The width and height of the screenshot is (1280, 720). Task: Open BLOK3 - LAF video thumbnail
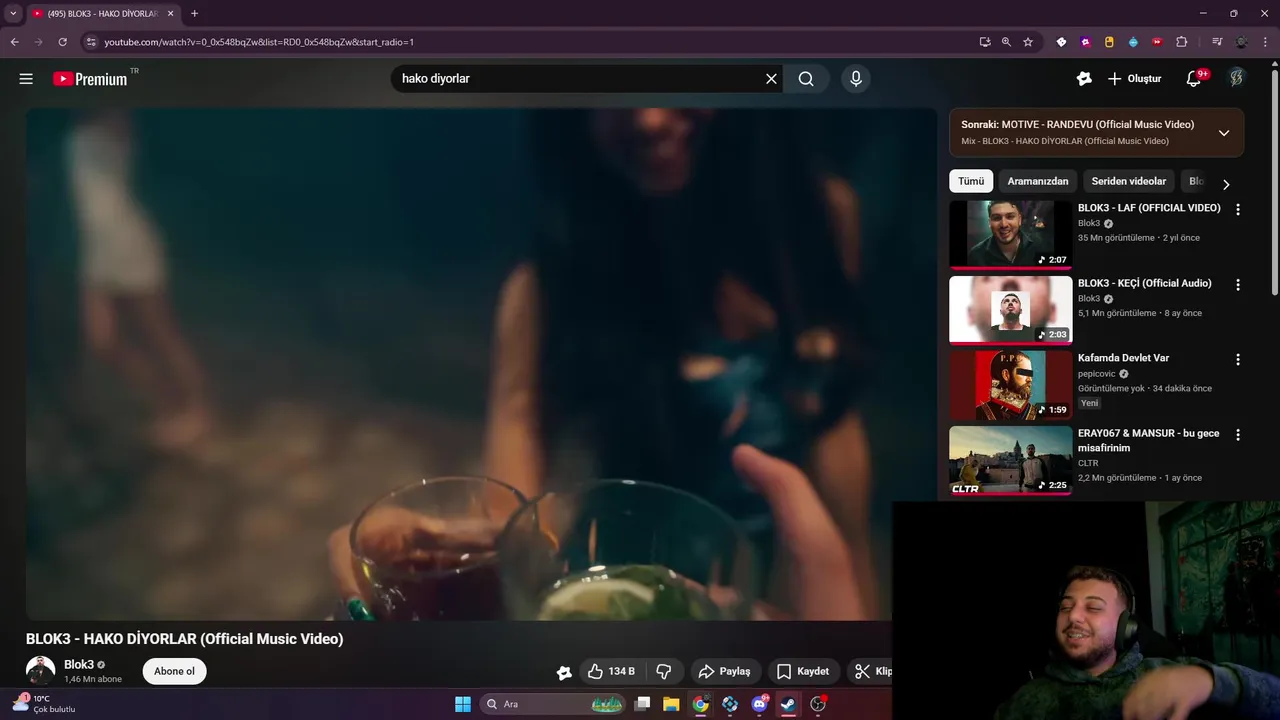click(x=1010, y=235)
